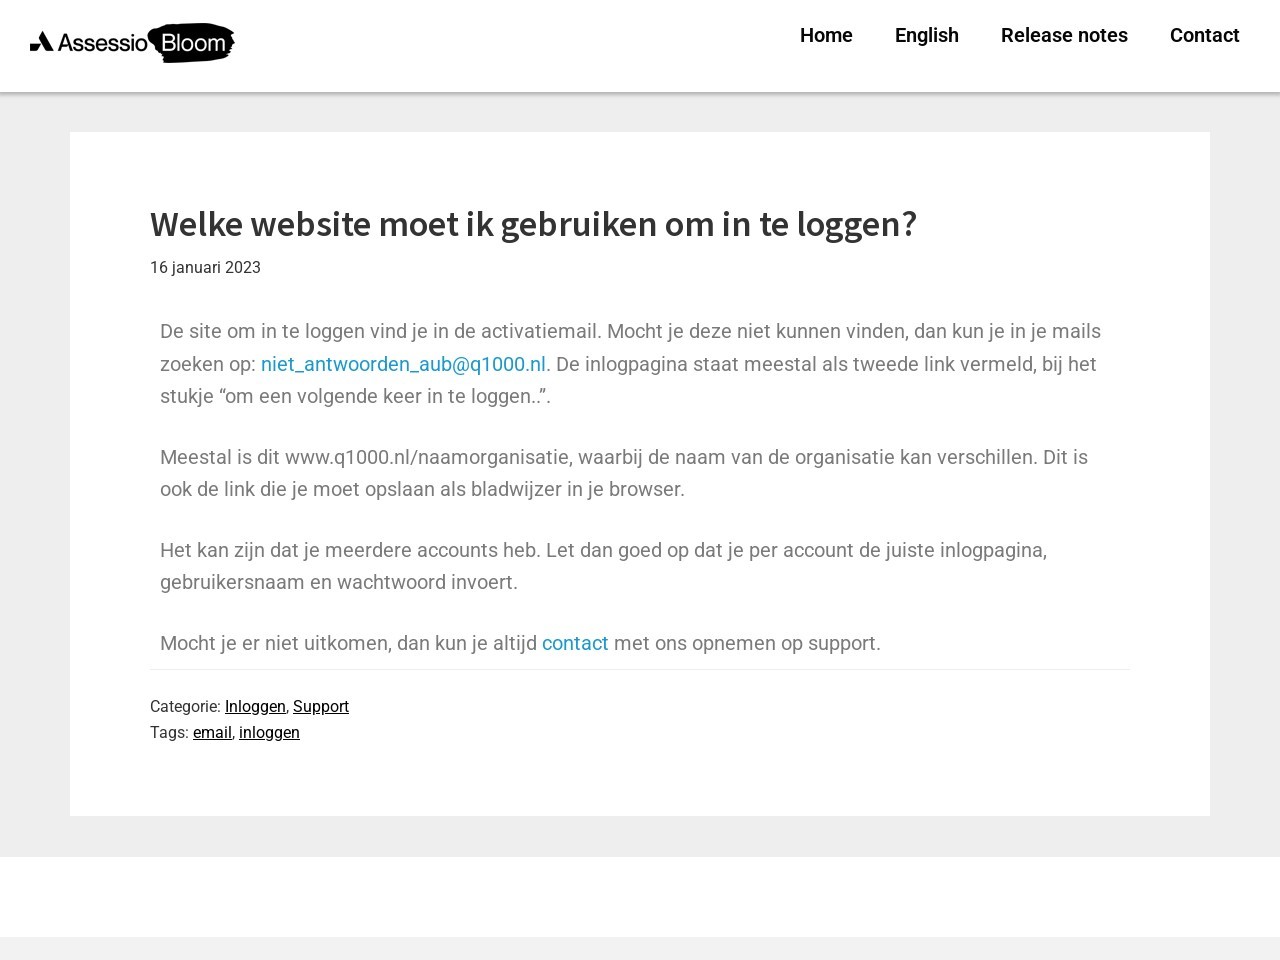Switch to the English language page
Image resolution: width=1280 pixels, height=960 pixels.
point(926,35)
